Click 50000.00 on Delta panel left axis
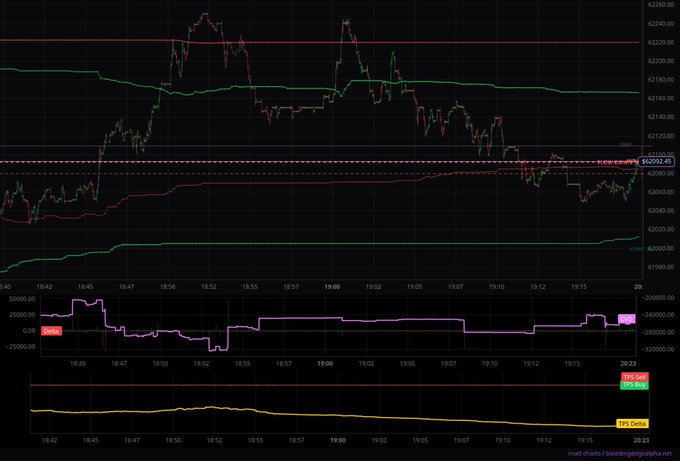This screenshot has width=680, height=461. 22,299
